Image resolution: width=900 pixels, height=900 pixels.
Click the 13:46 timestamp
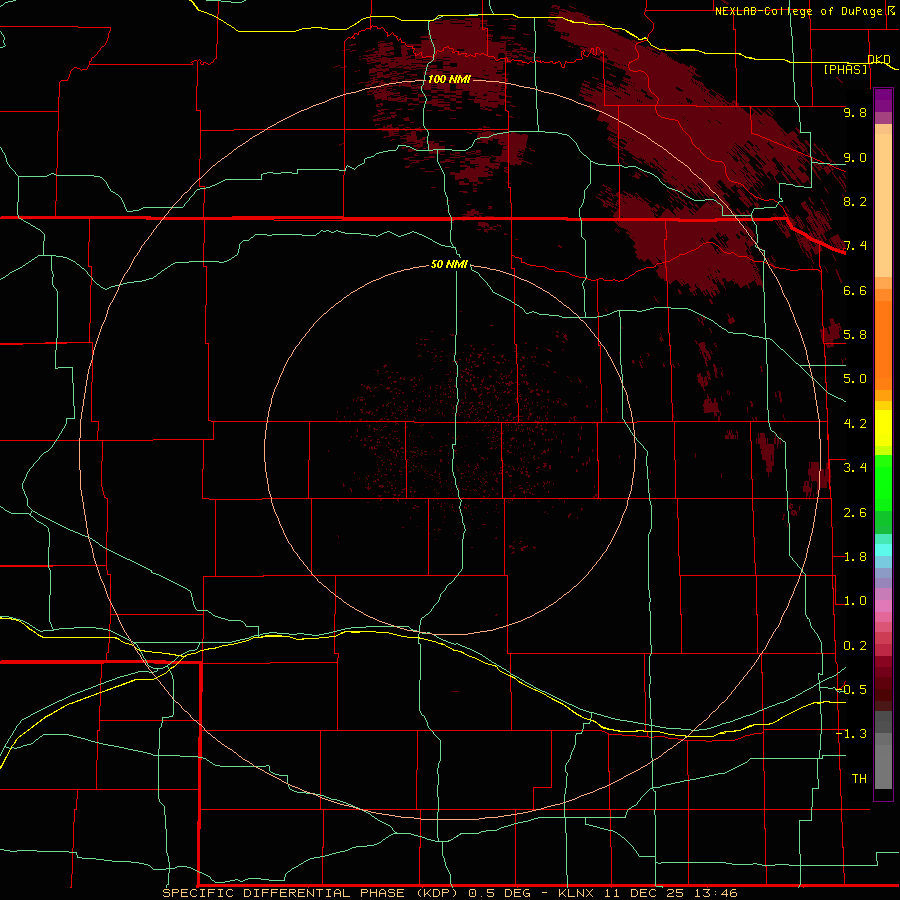pyautogui.click(x=716, y=893)
